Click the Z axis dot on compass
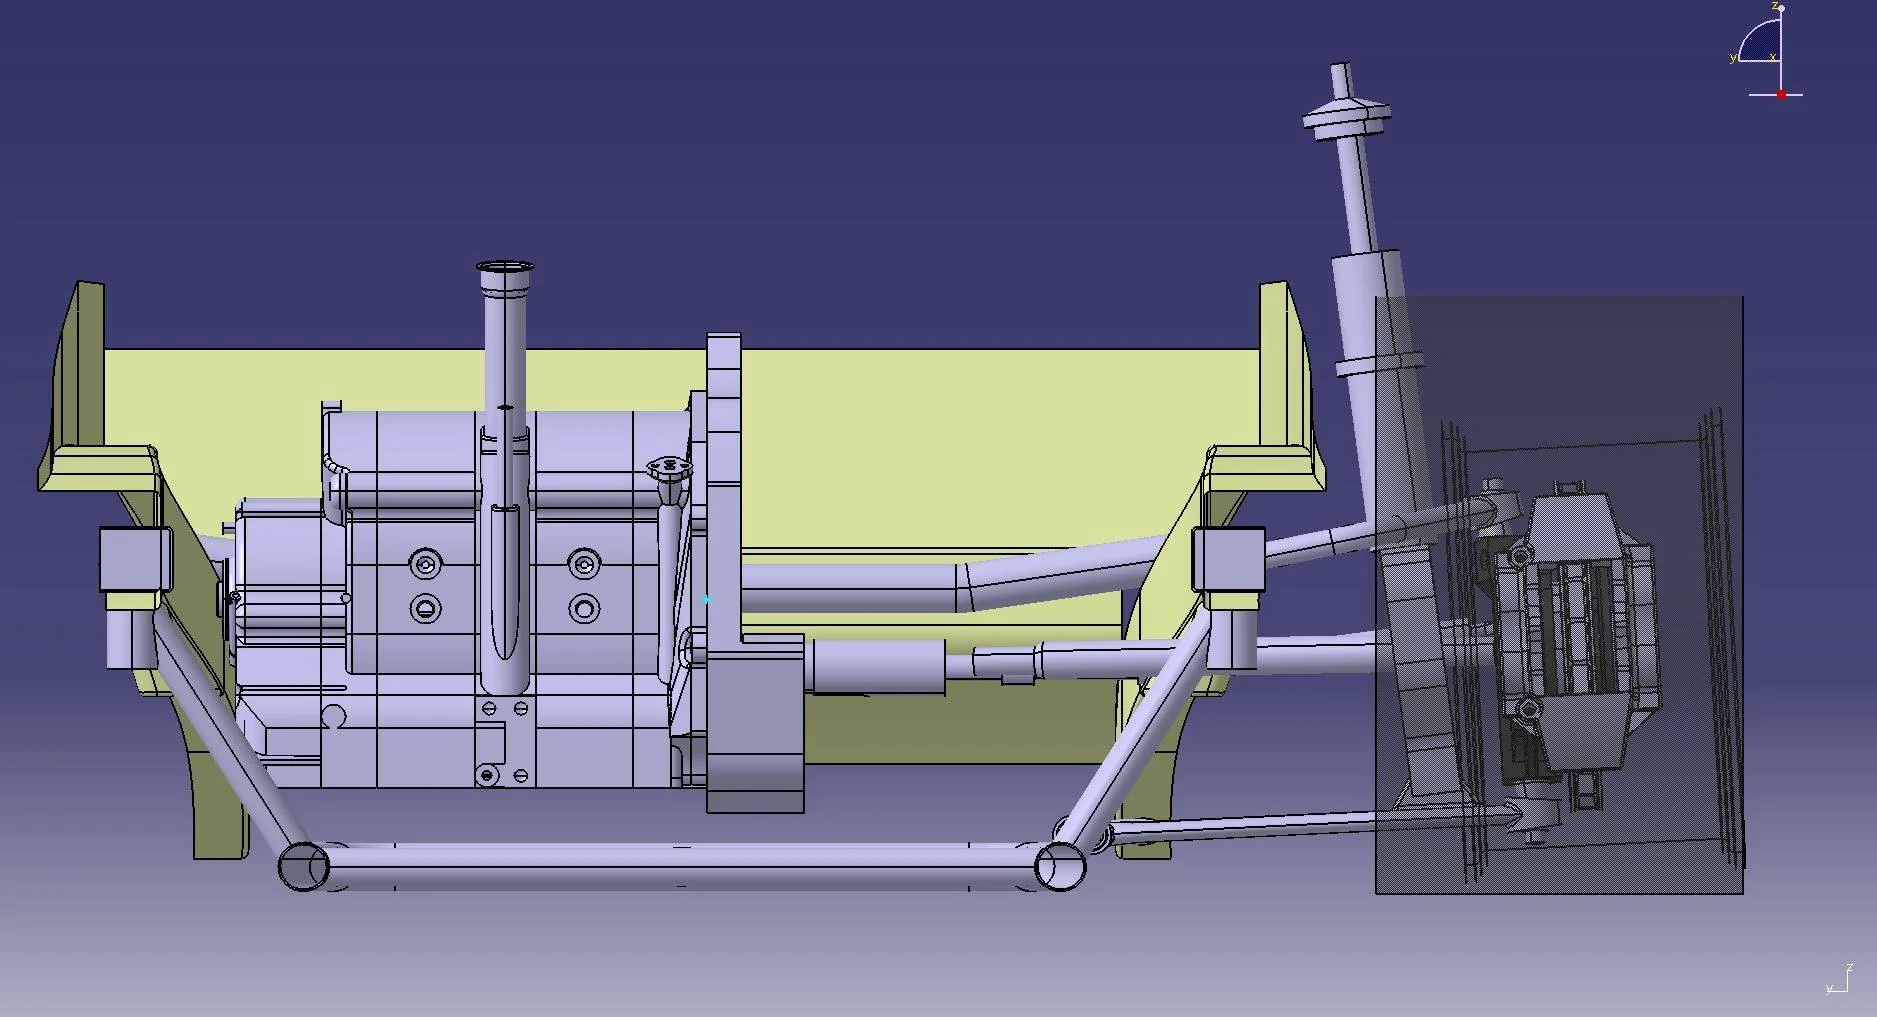 pos(1781,8)
